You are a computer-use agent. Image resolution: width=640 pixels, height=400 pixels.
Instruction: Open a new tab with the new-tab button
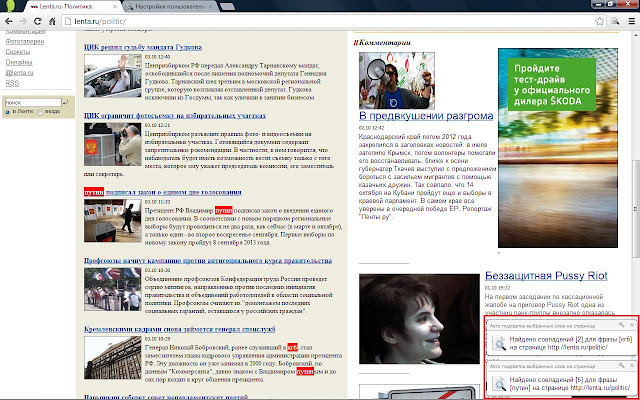coord(227,7)
